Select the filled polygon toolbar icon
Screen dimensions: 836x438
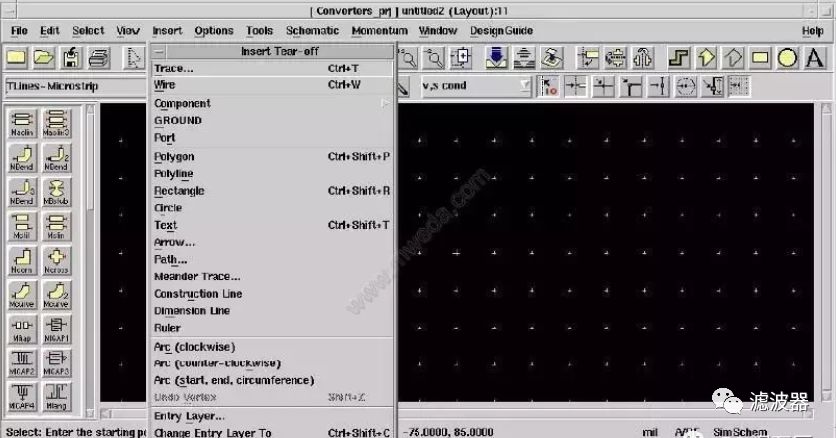[x=706, y=58]
